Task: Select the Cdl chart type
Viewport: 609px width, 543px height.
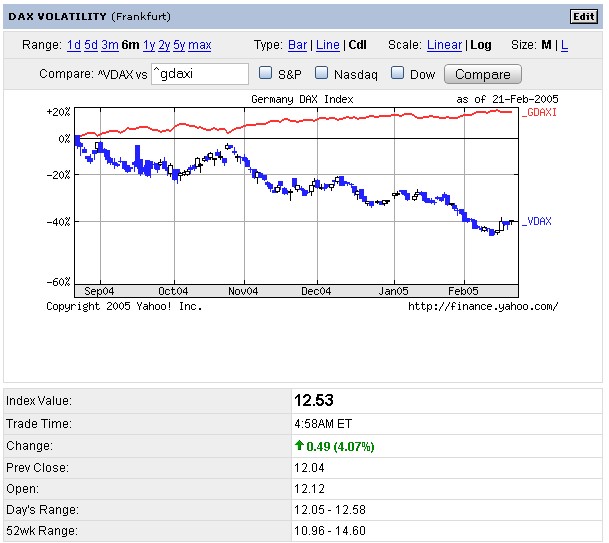Action: point(357,45)
